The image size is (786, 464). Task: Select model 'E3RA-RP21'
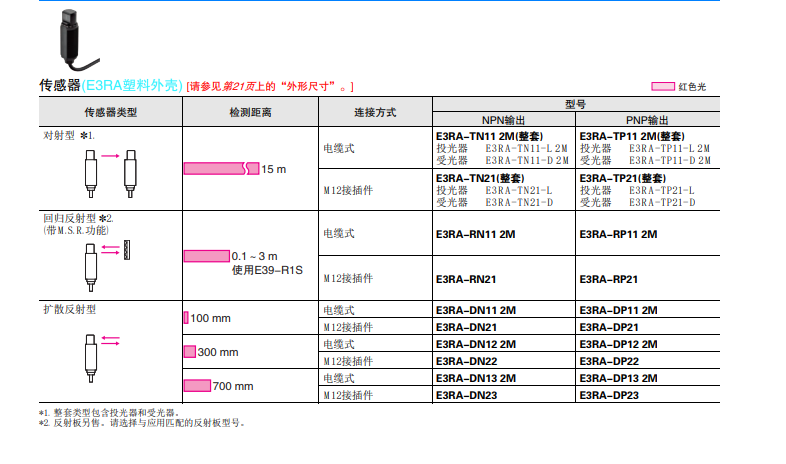click(609, 280)
